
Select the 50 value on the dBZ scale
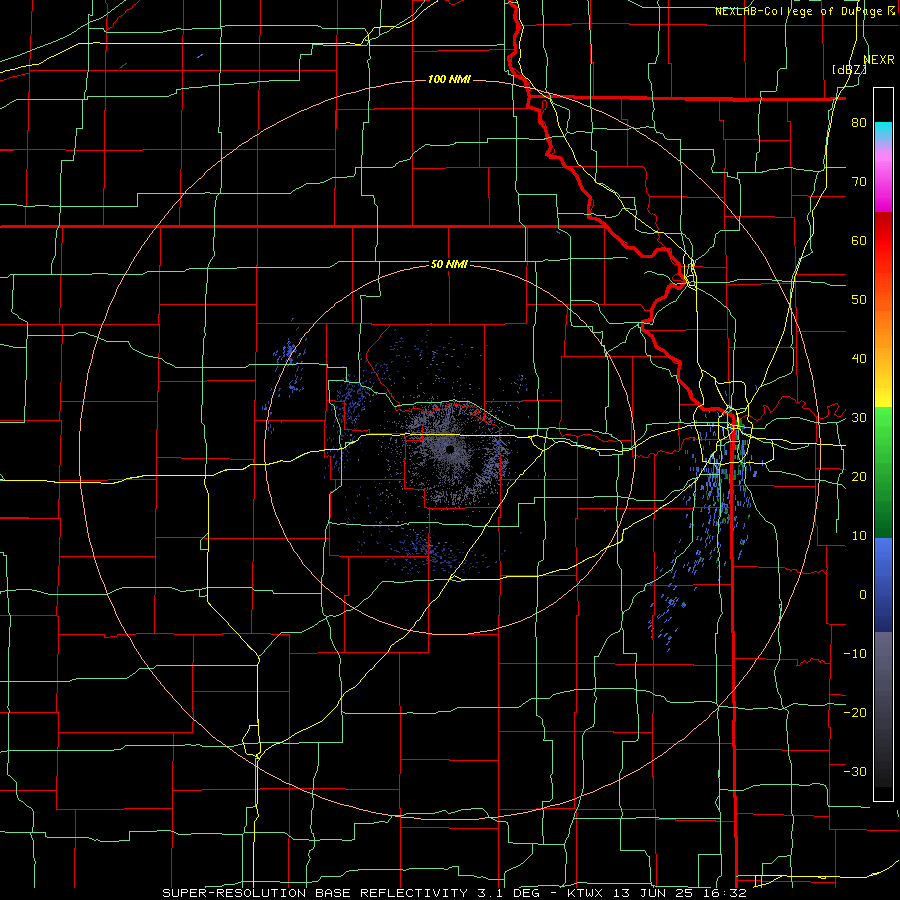point(859,300)
